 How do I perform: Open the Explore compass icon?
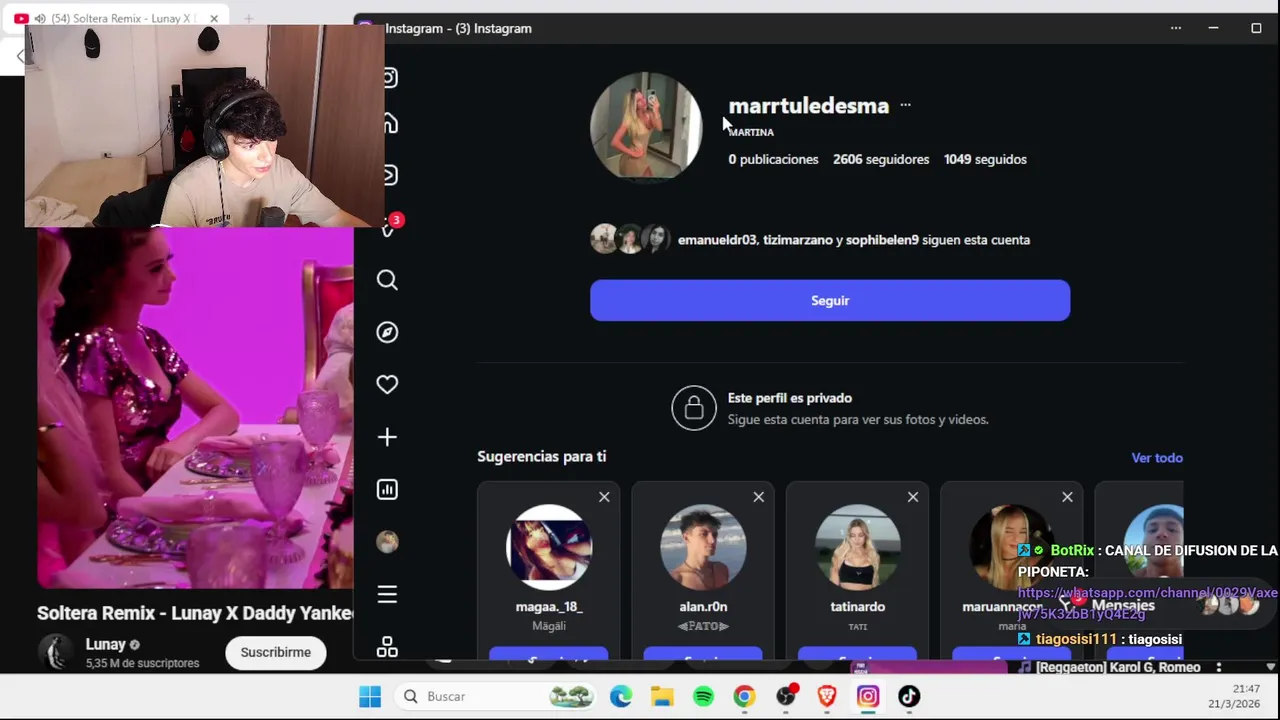click(x=387, y=332)
